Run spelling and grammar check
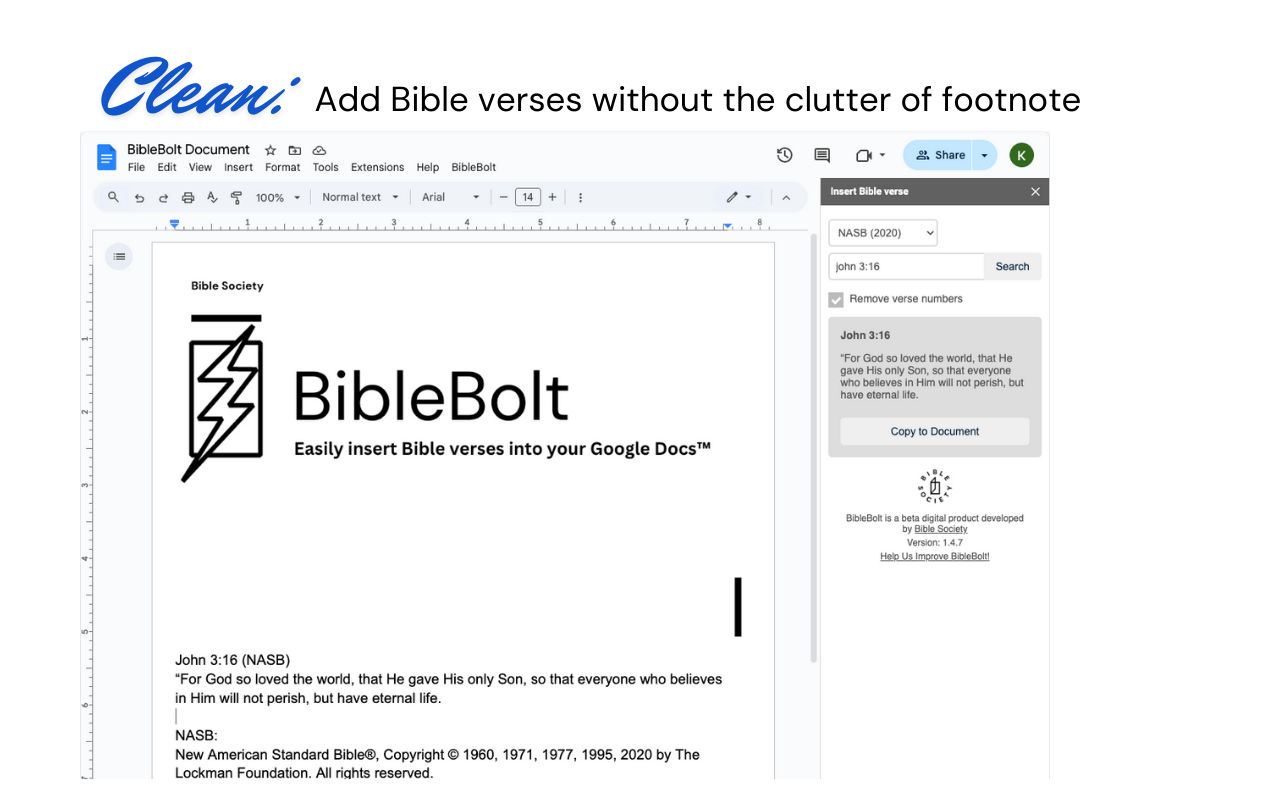Image resolution: width=1280 pixels, height=800 pixels. point(212,198)
